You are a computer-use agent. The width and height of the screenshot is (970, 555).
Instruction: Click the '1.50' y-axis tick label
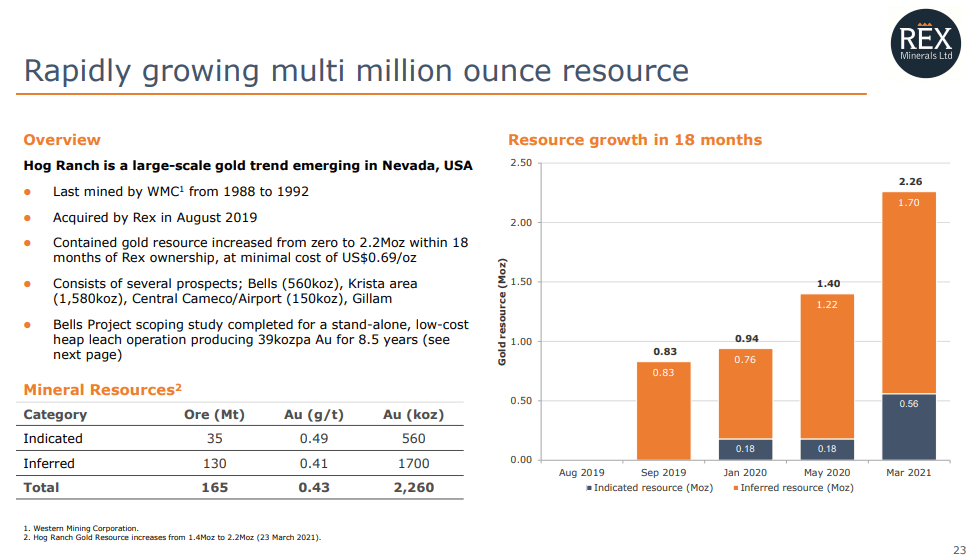pos(521,282)
